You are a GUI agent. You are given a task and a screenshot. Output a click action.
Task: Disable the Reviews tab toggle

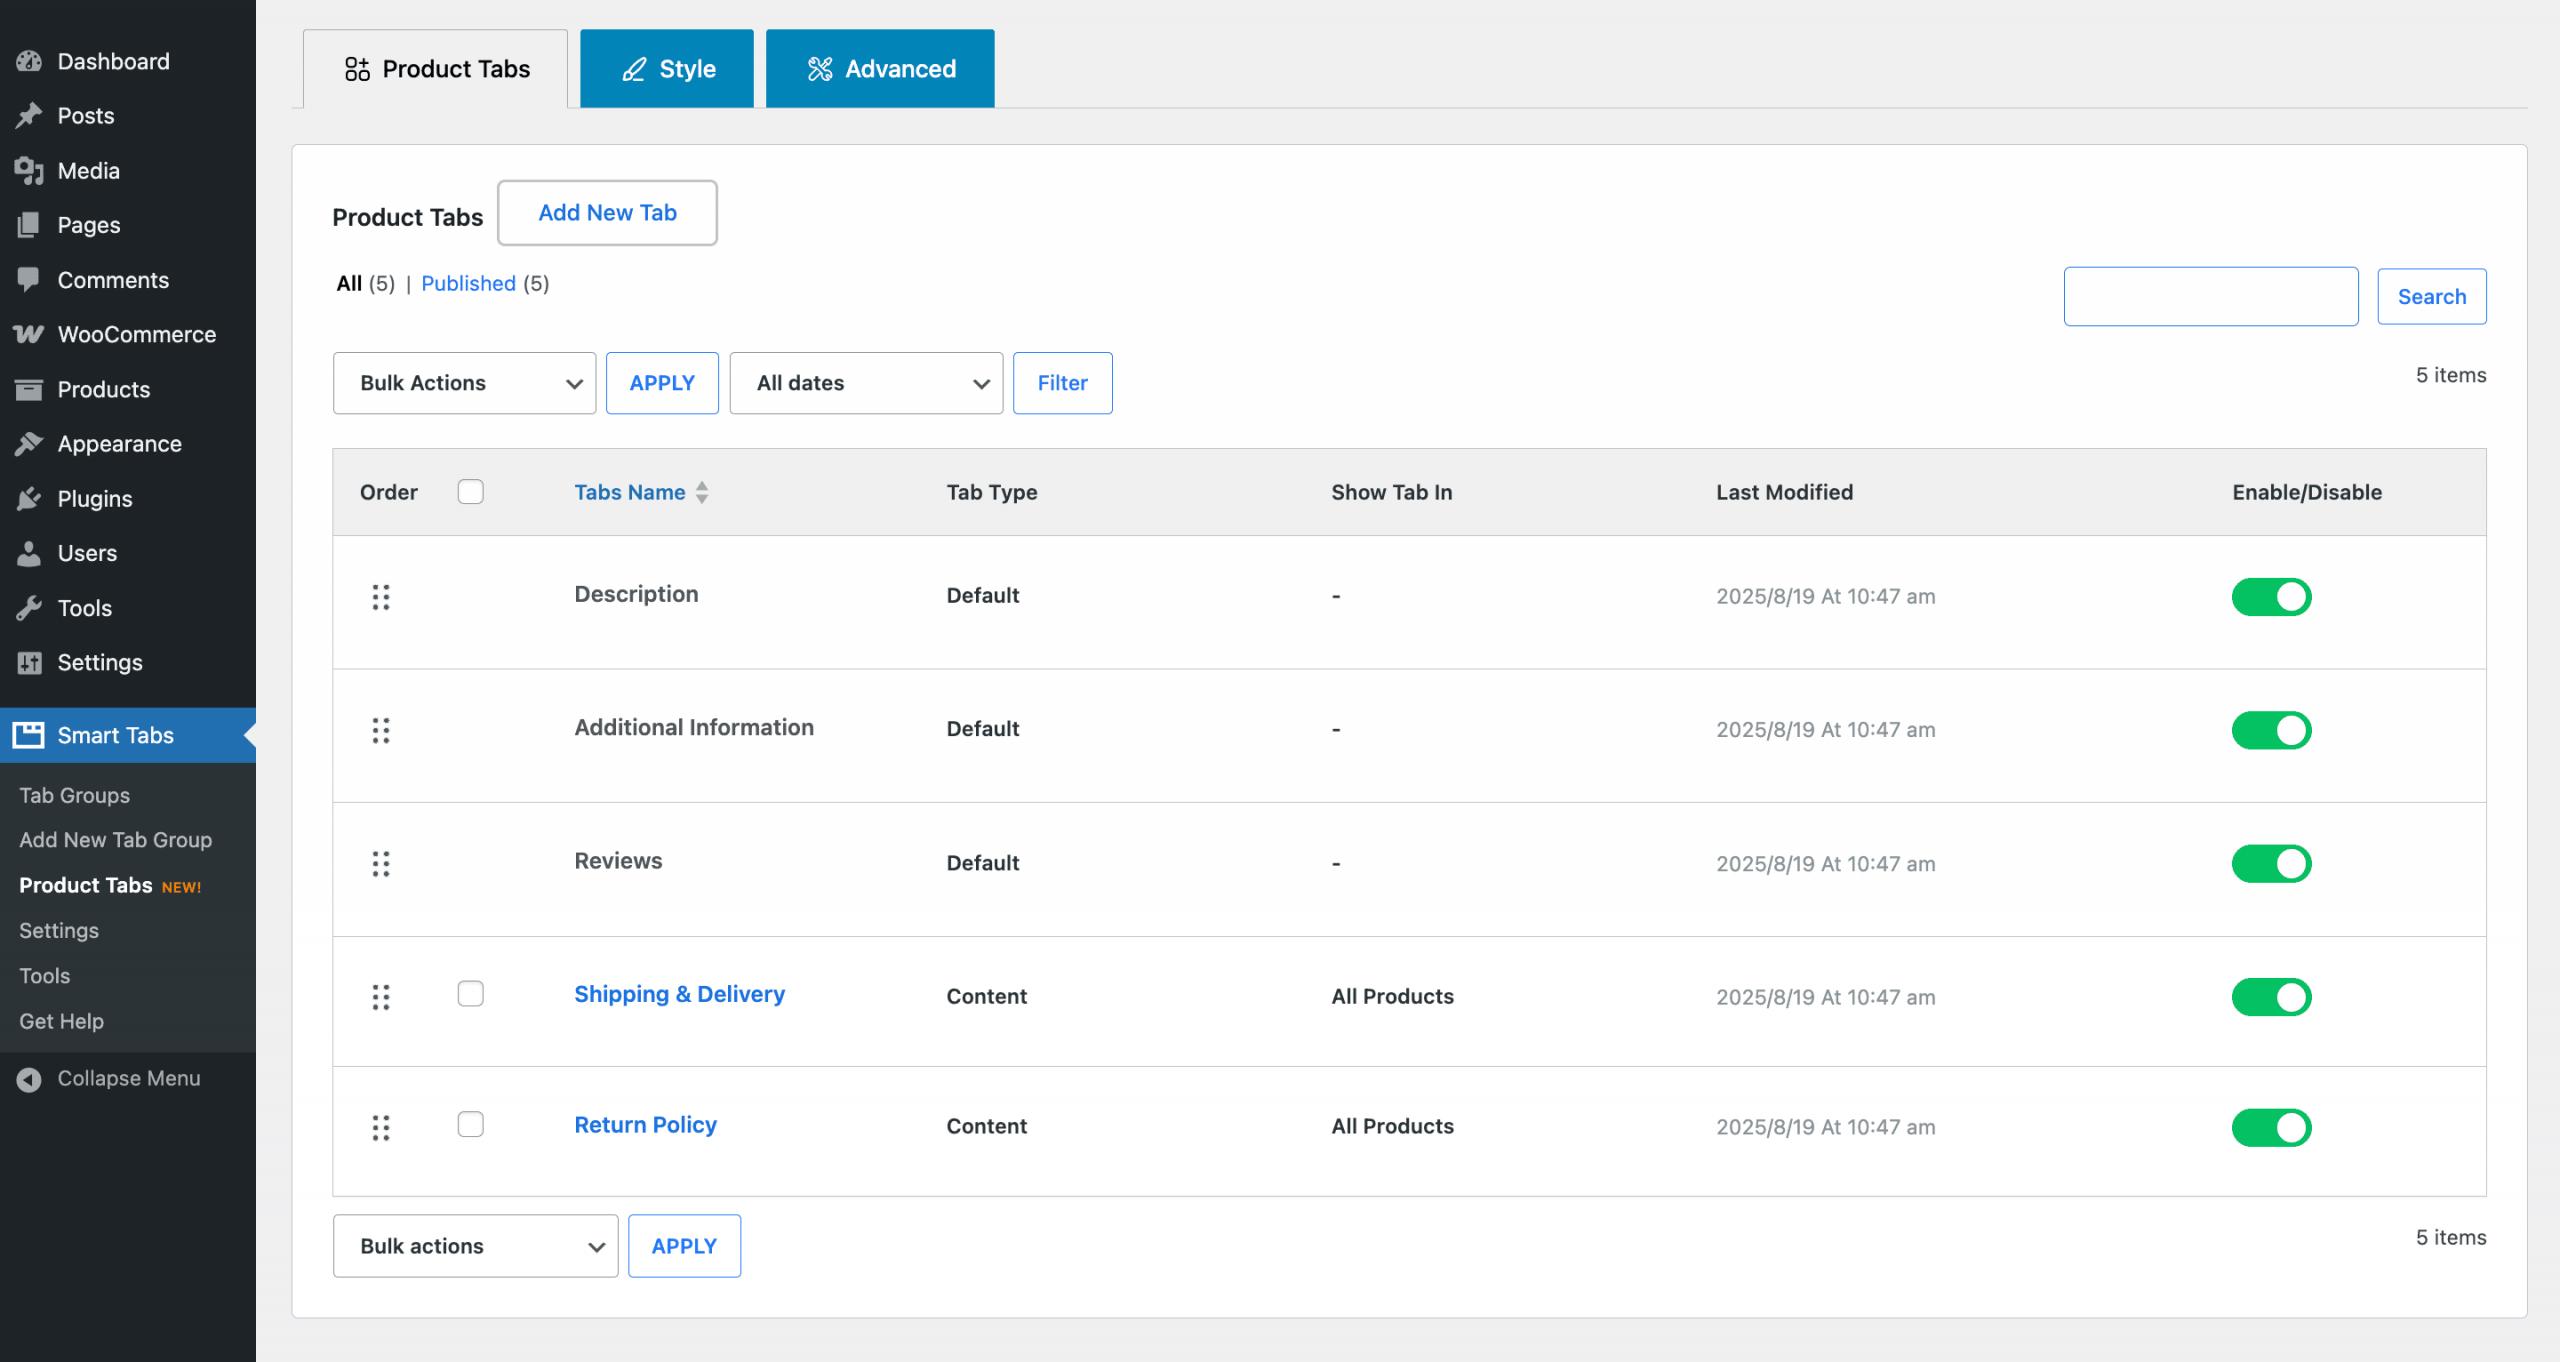tap(2271, 864)
